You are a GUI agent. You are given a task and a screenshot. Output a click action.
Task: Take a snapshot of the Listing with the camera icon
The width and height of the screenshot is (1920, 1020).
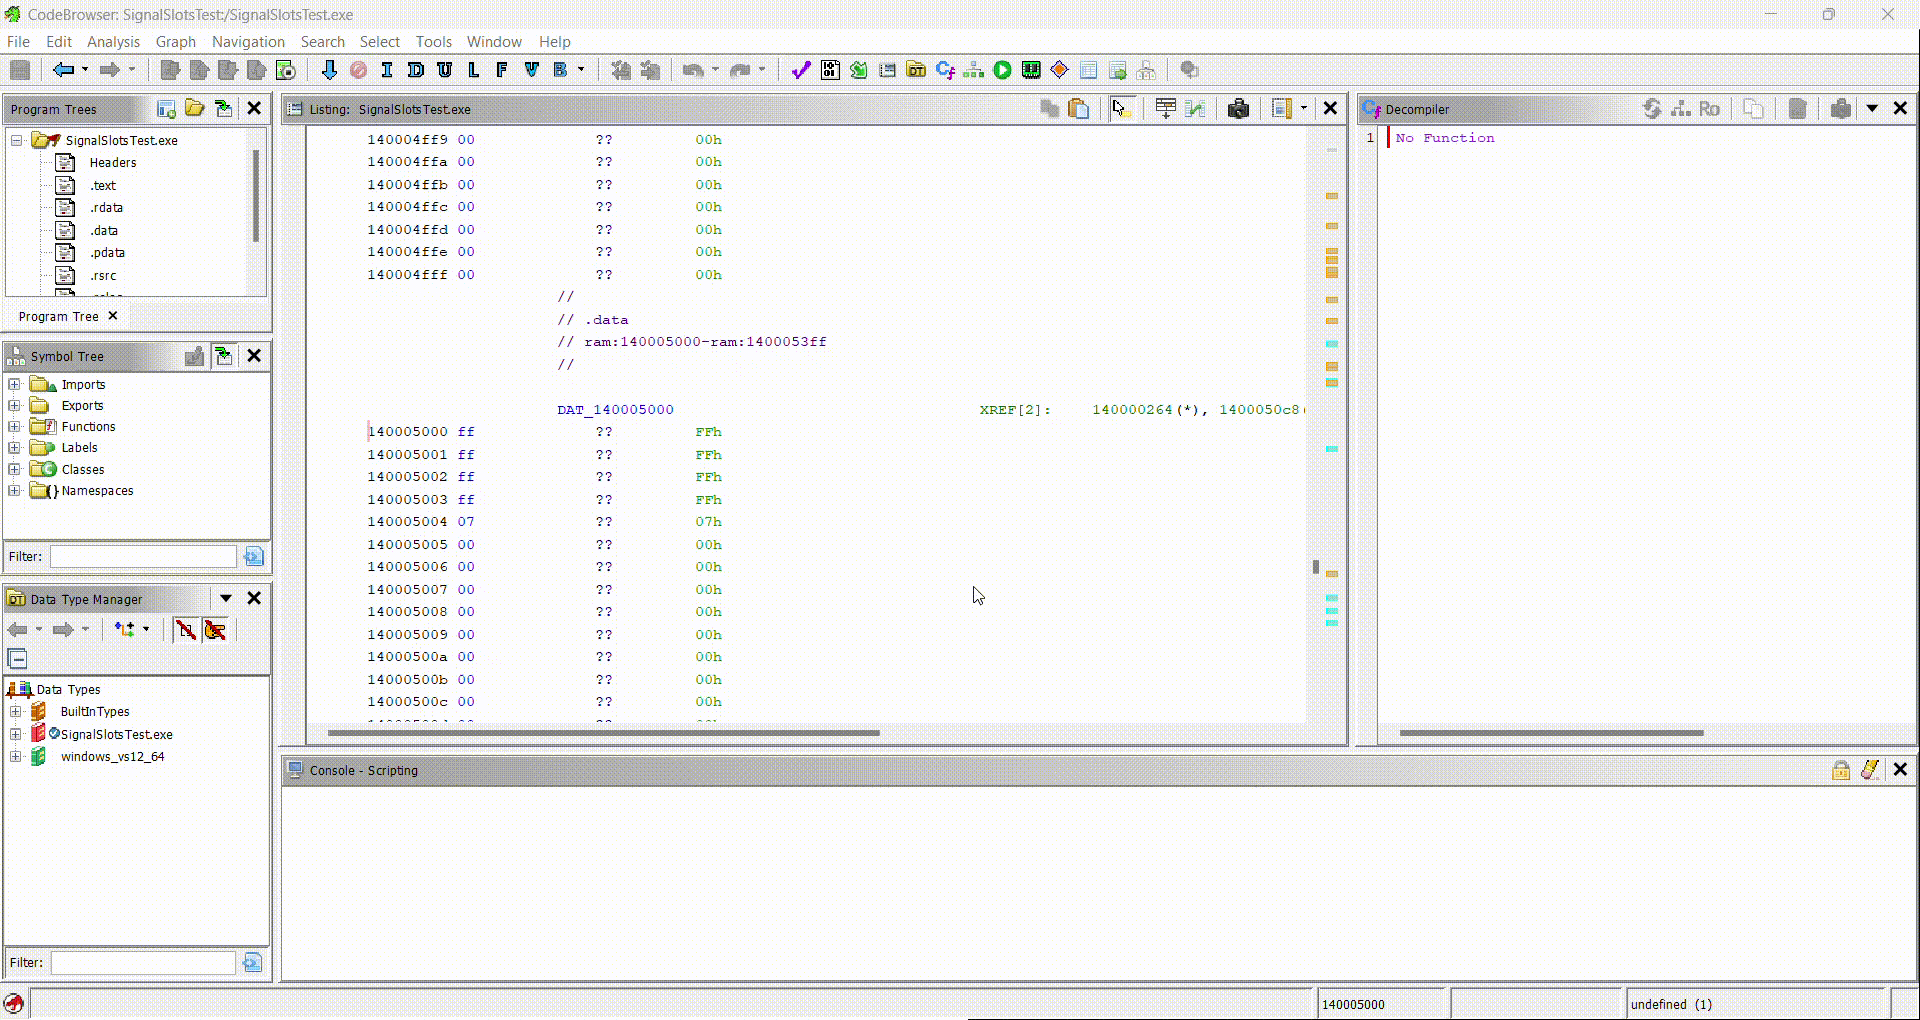click(x=1239, y=108)
